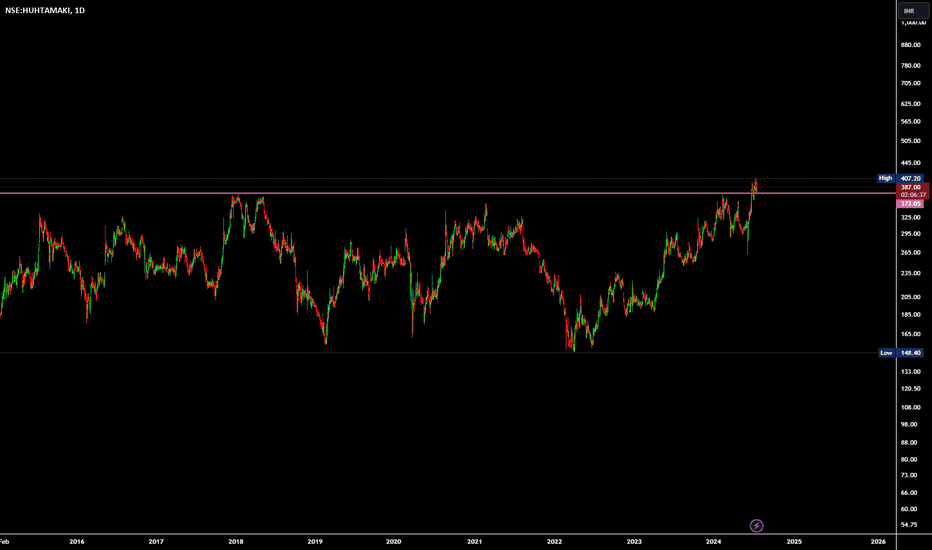Click the 565.00 price axis label
The height and width of the screenshot is (550, 932).
911,121
